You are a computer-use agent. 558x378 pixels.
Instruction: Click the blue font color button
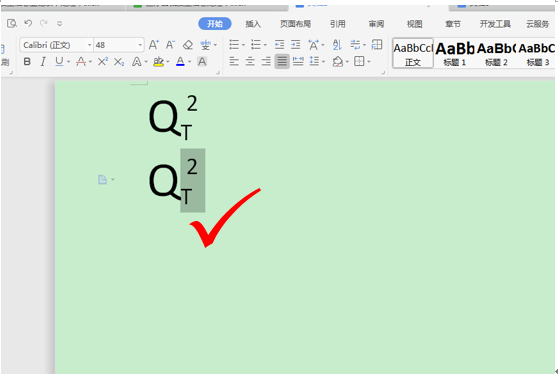pos(180,62)
